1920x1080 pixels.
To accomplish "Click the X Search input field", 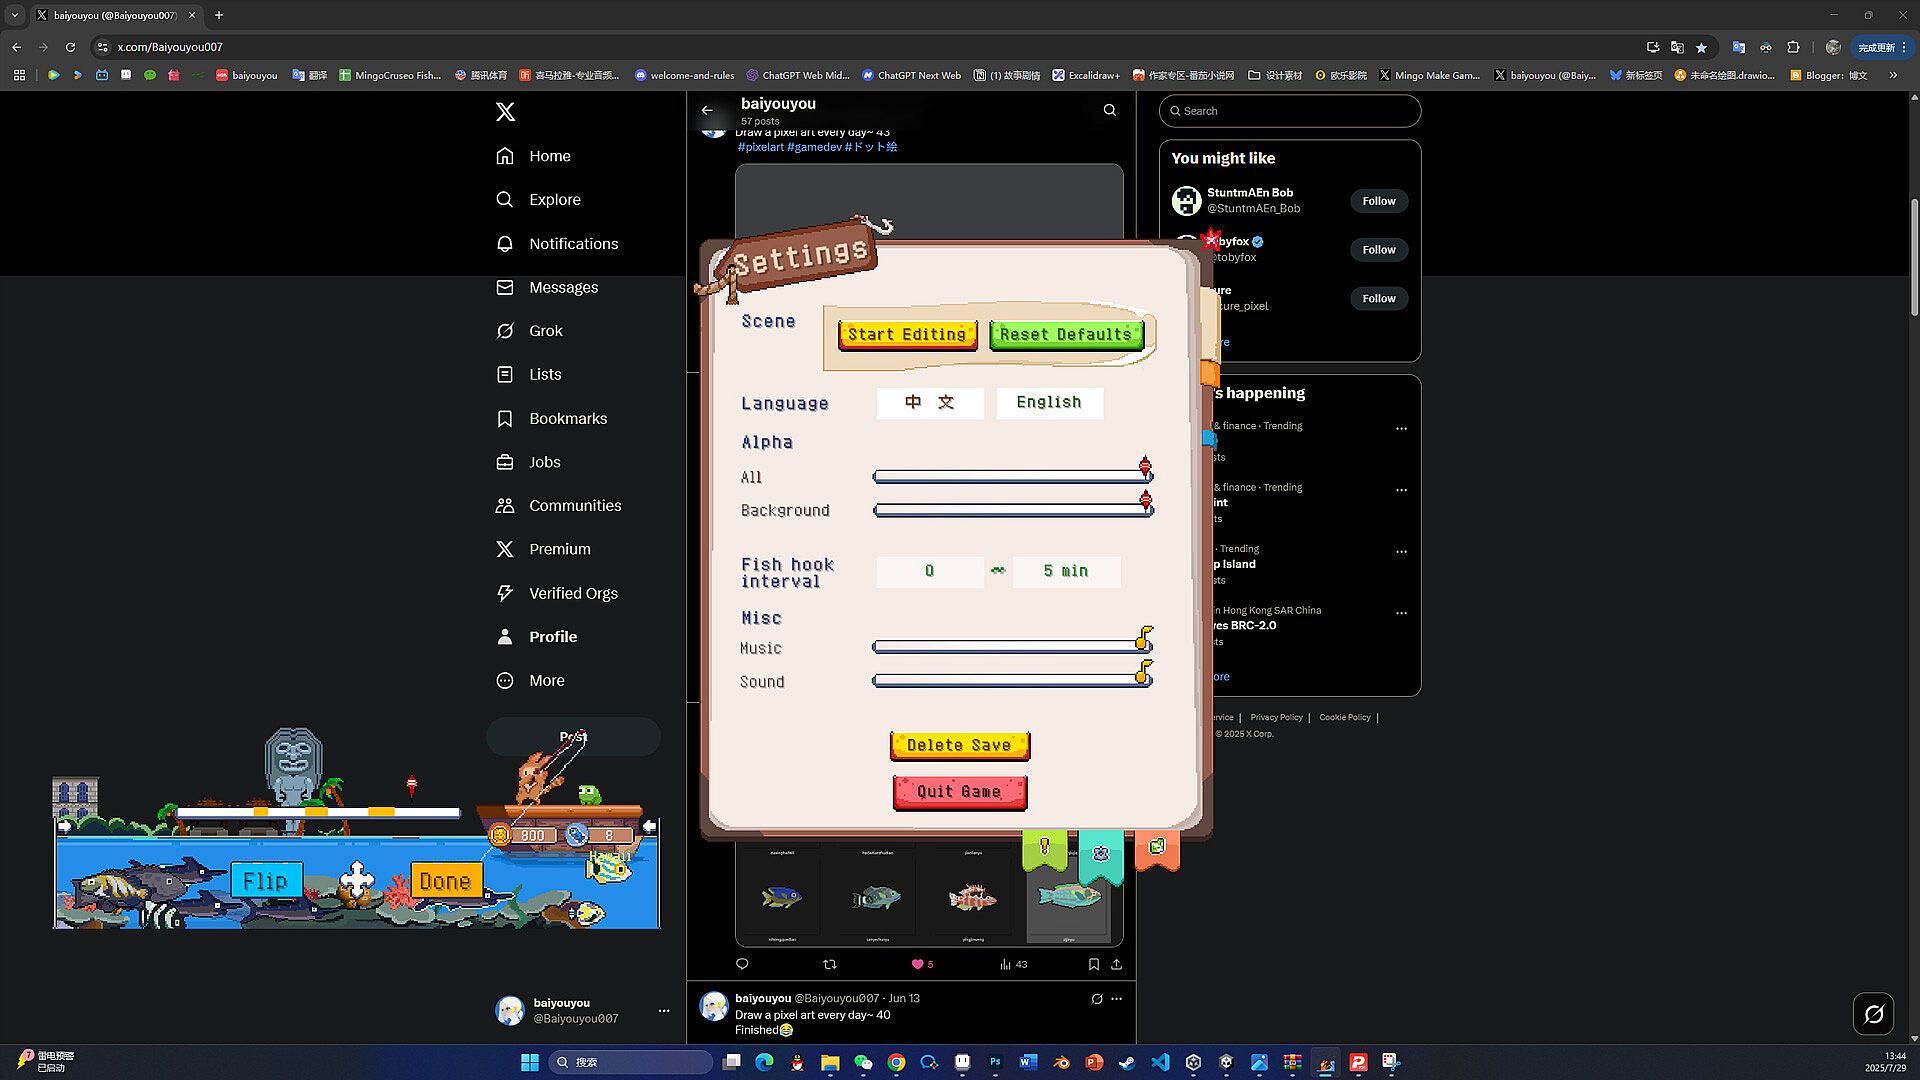I will (x=1290, y=111).
